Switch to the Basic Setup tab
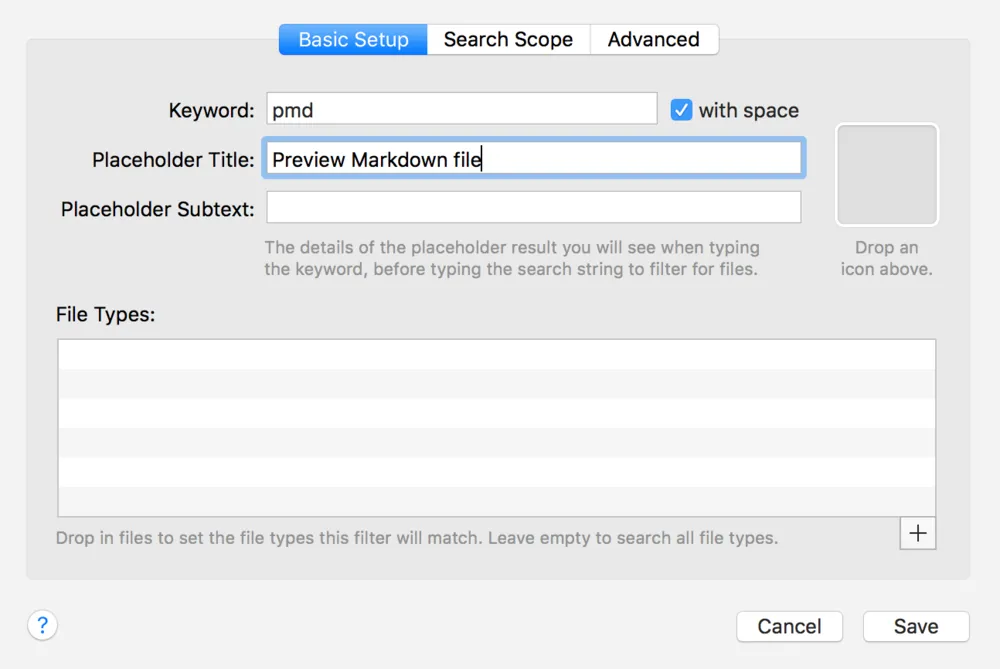 353,40
